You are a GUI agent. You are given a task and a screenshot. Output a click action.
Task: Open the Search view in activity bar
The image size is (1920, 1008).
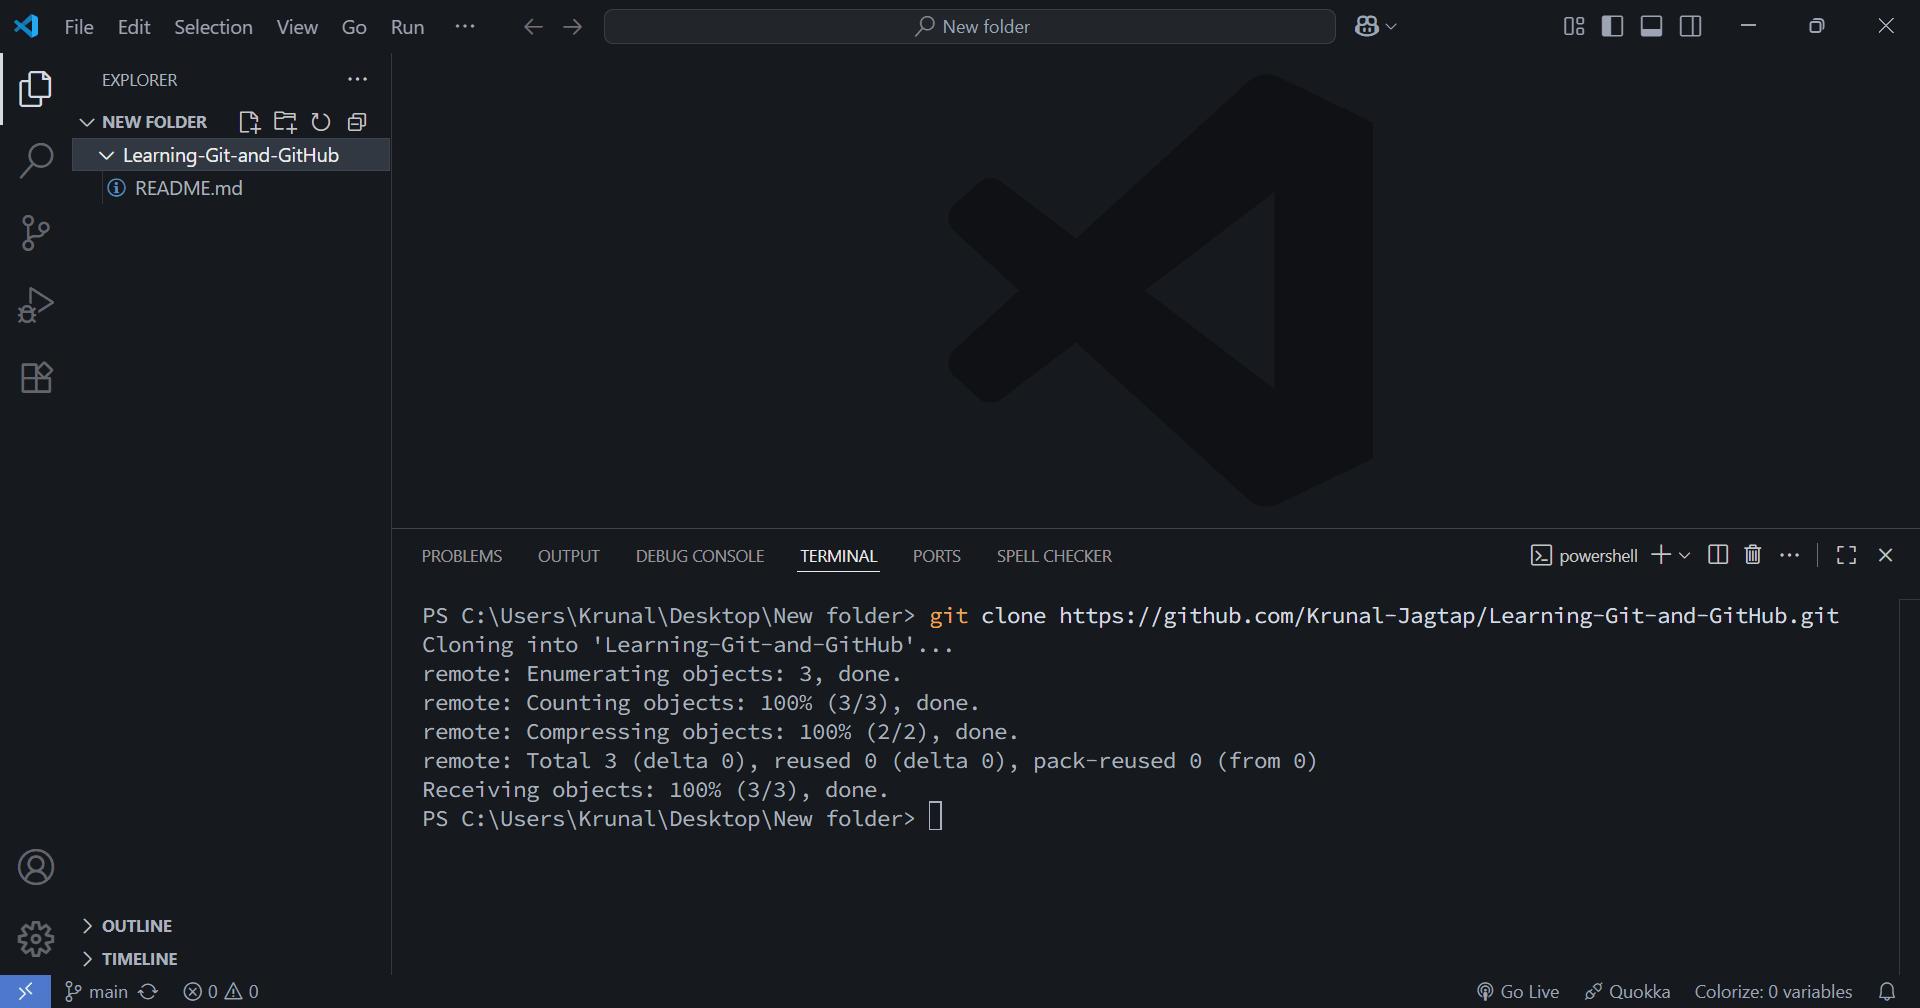tap(36, 161)
